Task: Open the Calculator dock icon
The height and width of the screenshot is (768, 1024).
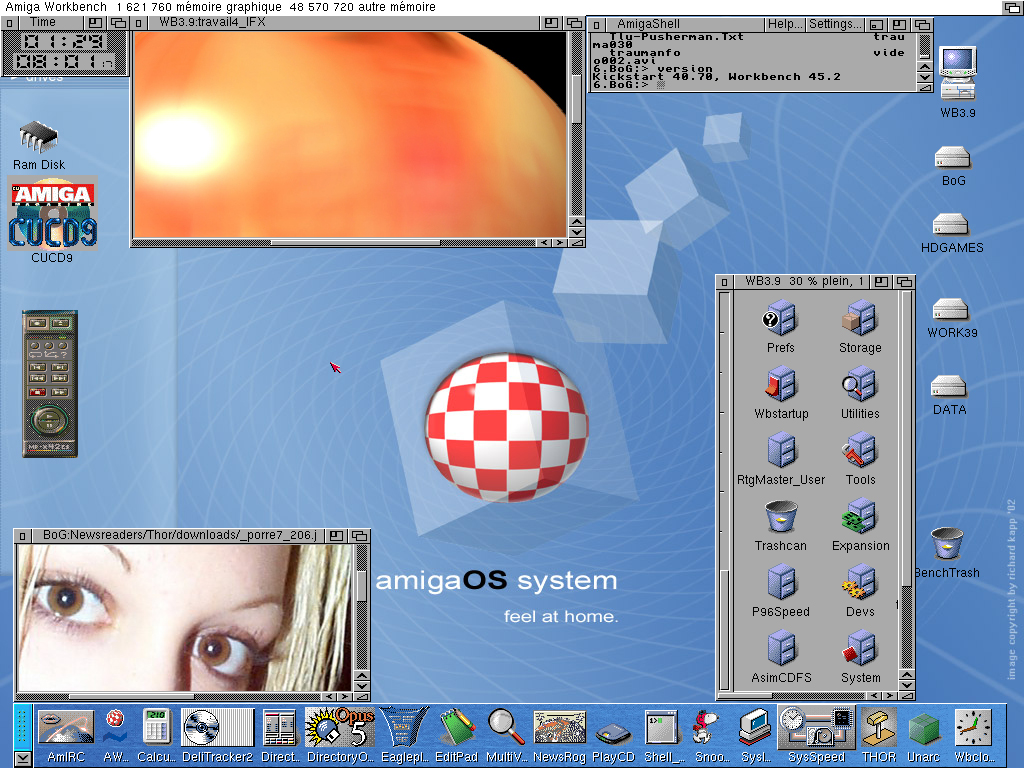Action: coord(157,728)
